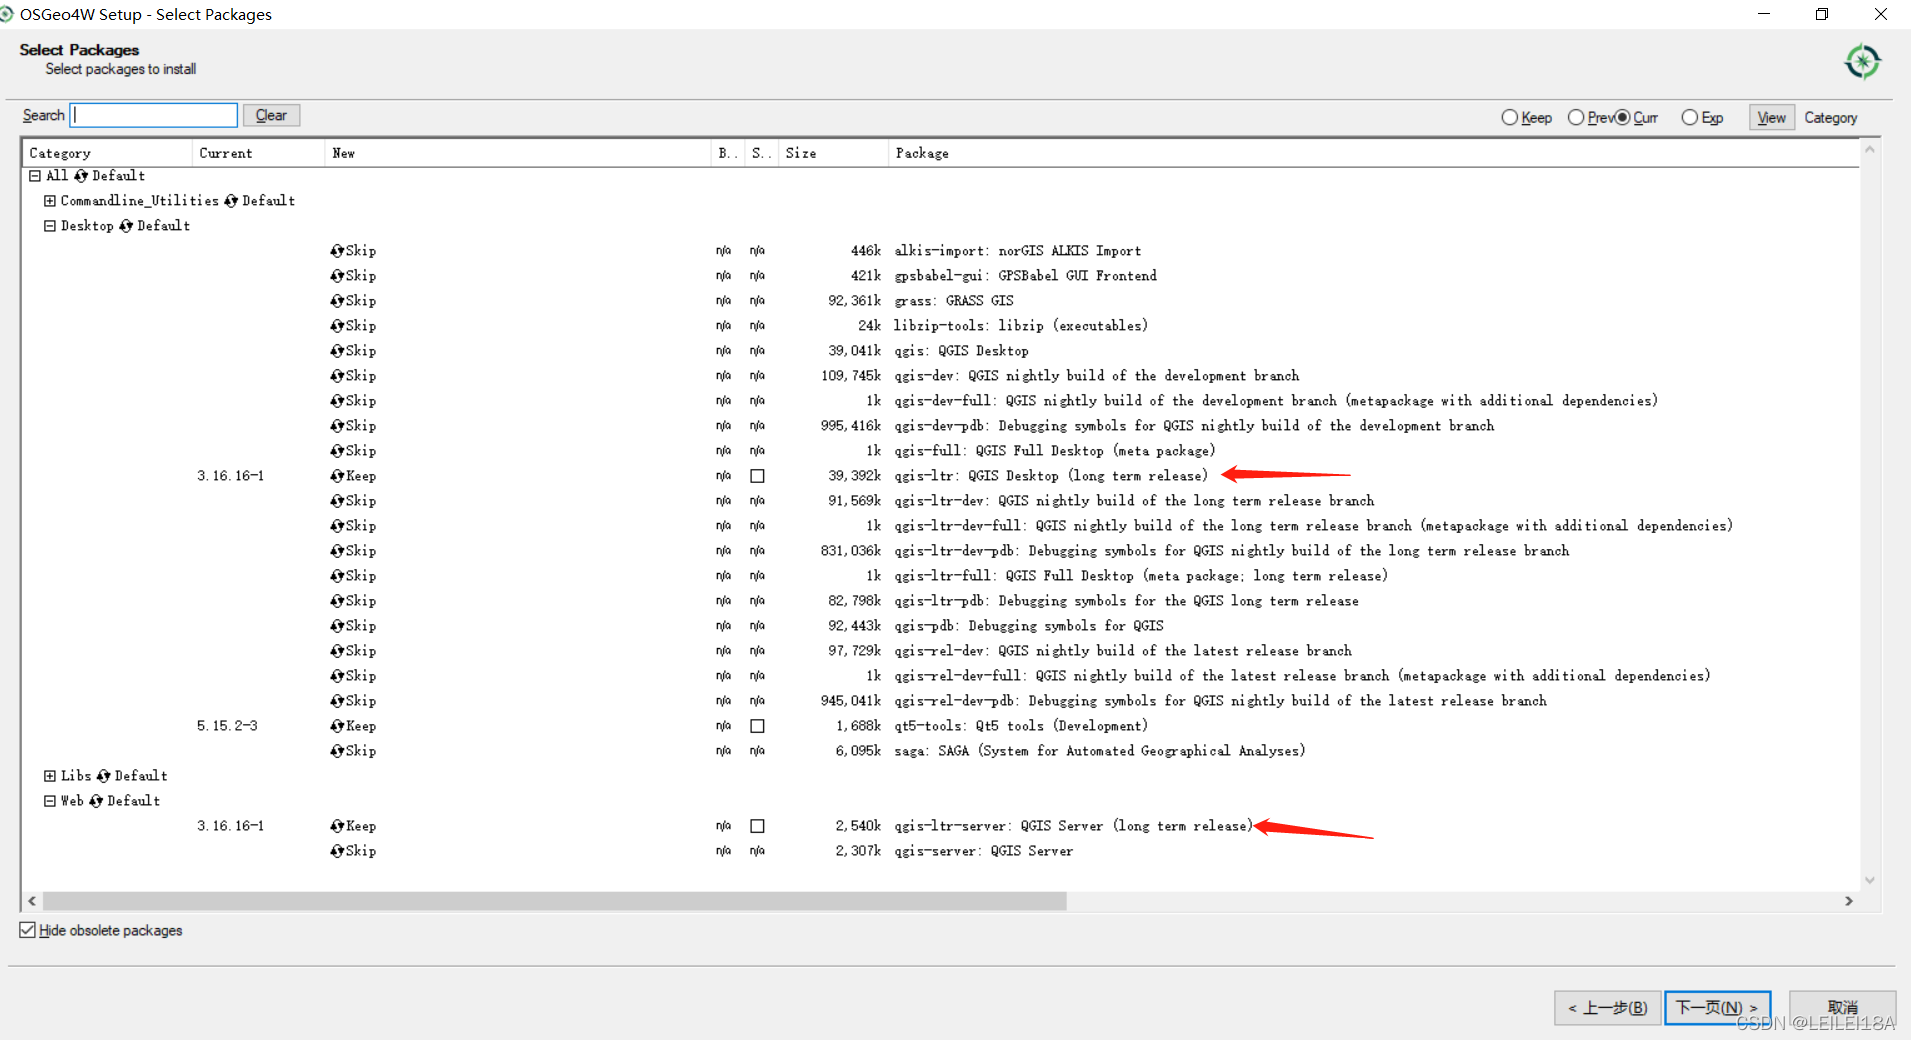Click the Clear search button
Image resolution: width=1911 pixels, height=1040 pixels.
click(x=271, y=115)
